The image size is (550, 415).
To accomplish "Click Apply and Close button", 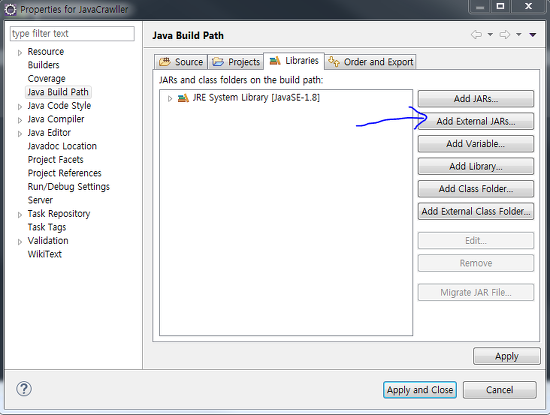I will tap(420, 390).
